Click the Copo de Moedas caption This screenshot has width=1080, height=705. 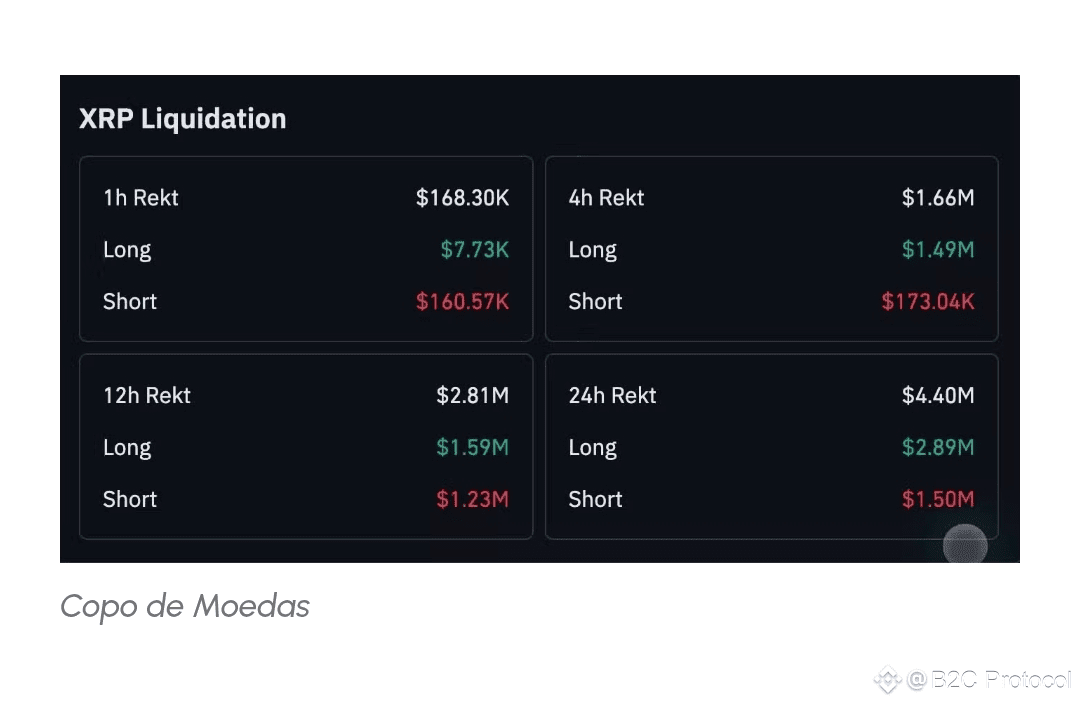[x=185, y=606]
